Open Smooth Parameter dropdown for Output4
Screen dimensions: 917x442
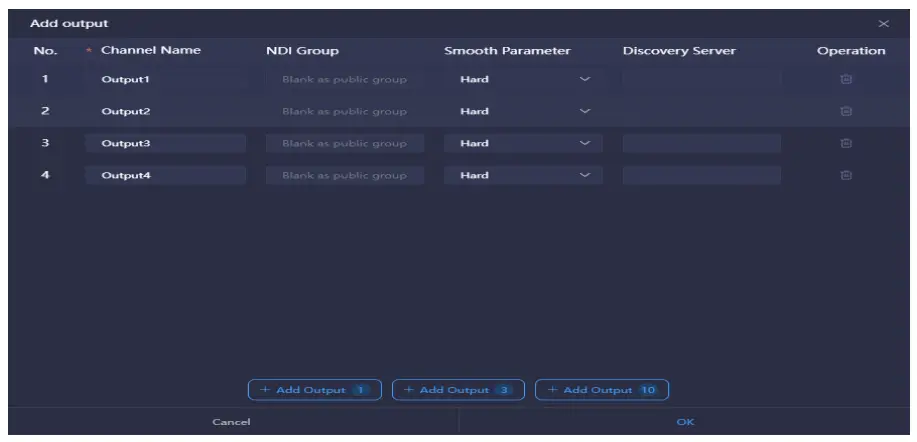pos(523,175)
